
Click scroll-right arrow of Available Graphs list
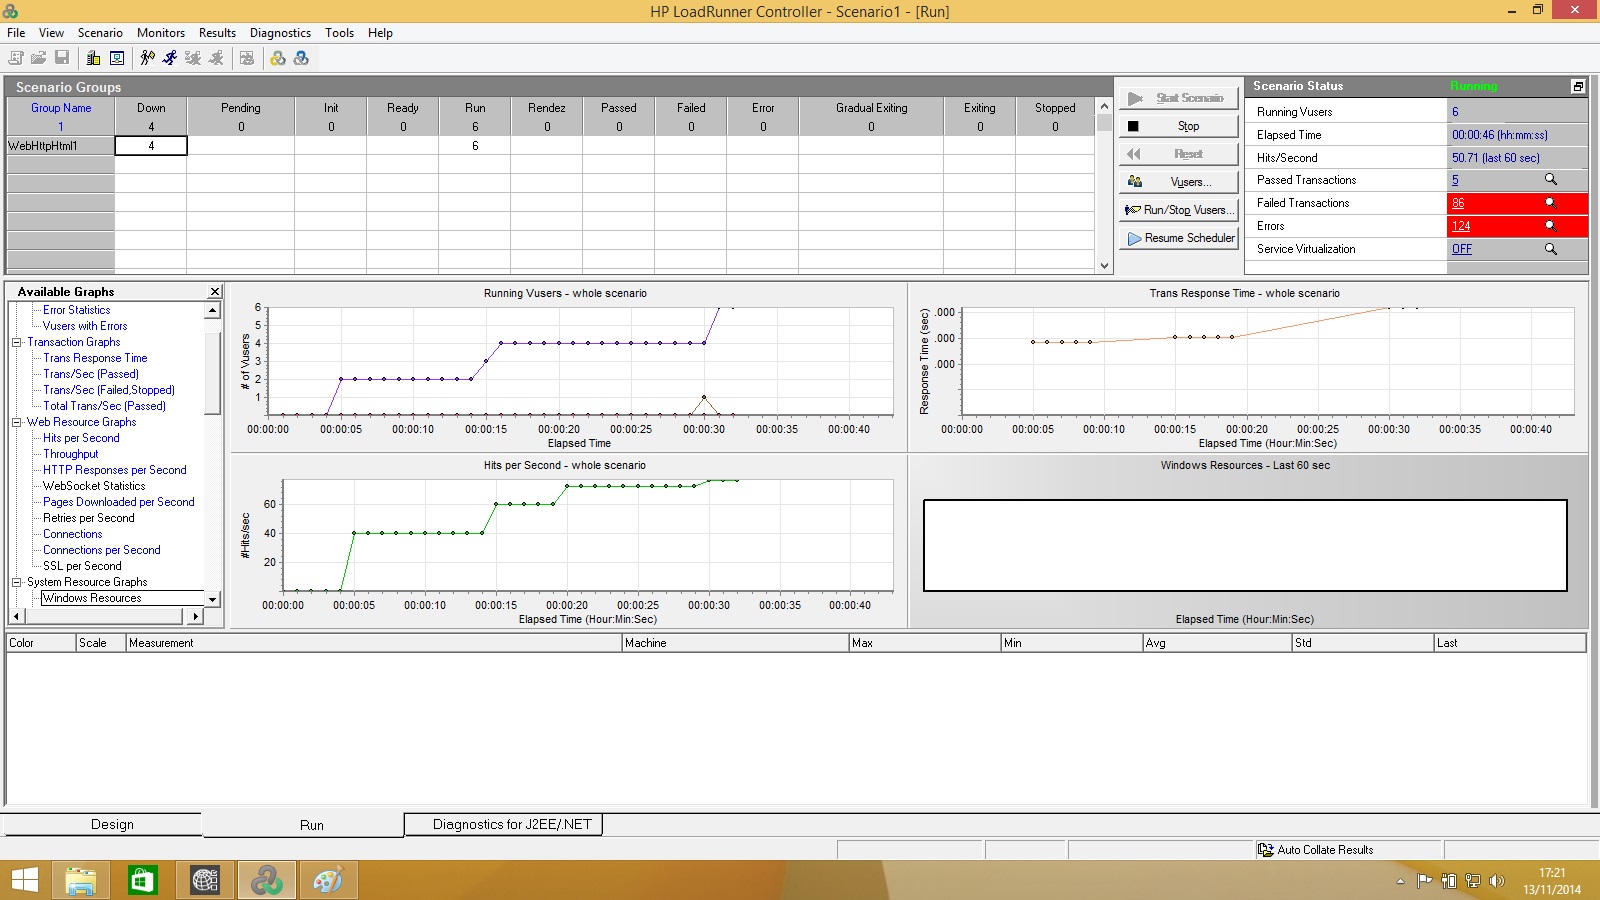click(x=196, y=616)
